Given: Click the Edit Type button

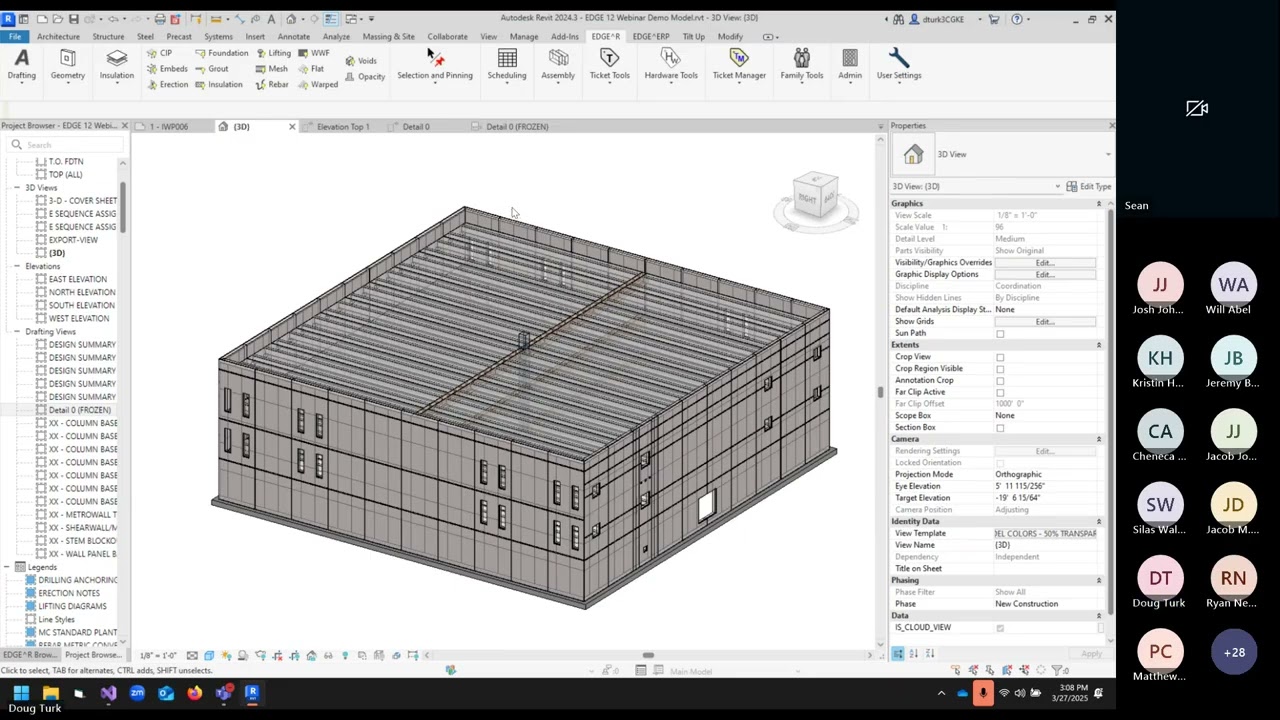Looking at the screenshot, I should pyautogui.click(x=1088, y=187).
